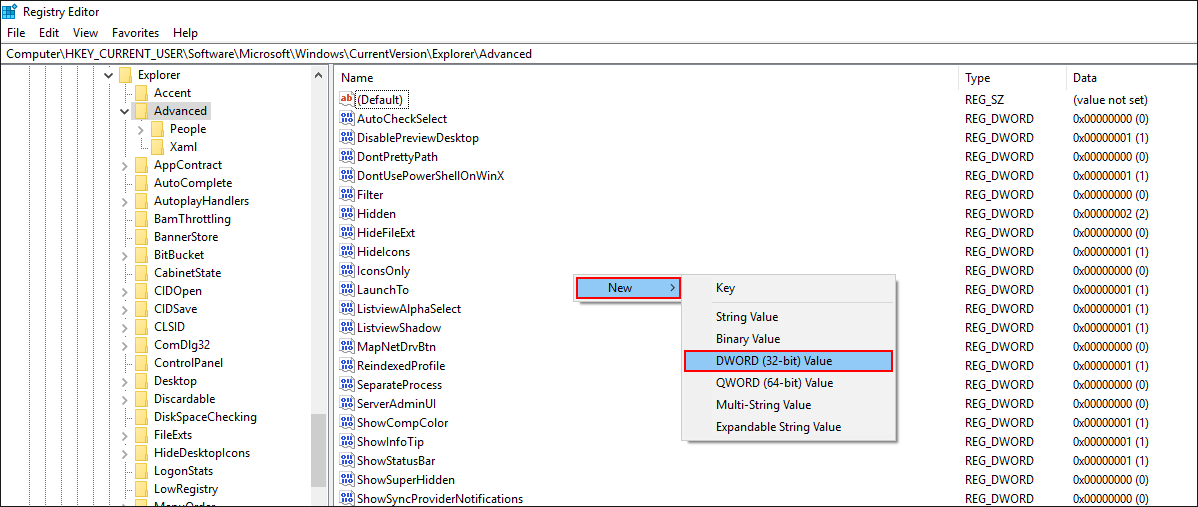Viewport: 1198px width, 507px height.
Task: Click the ReindexedProfile DWORD icon
Action: click(347, 366)
